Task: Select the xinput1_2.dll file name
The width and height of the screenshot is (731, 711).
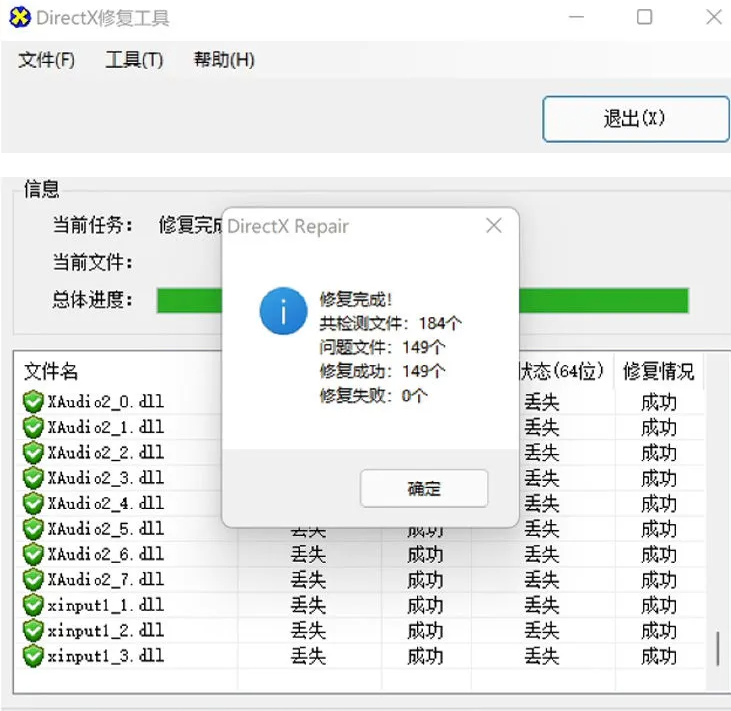Action: pos(105,630)
